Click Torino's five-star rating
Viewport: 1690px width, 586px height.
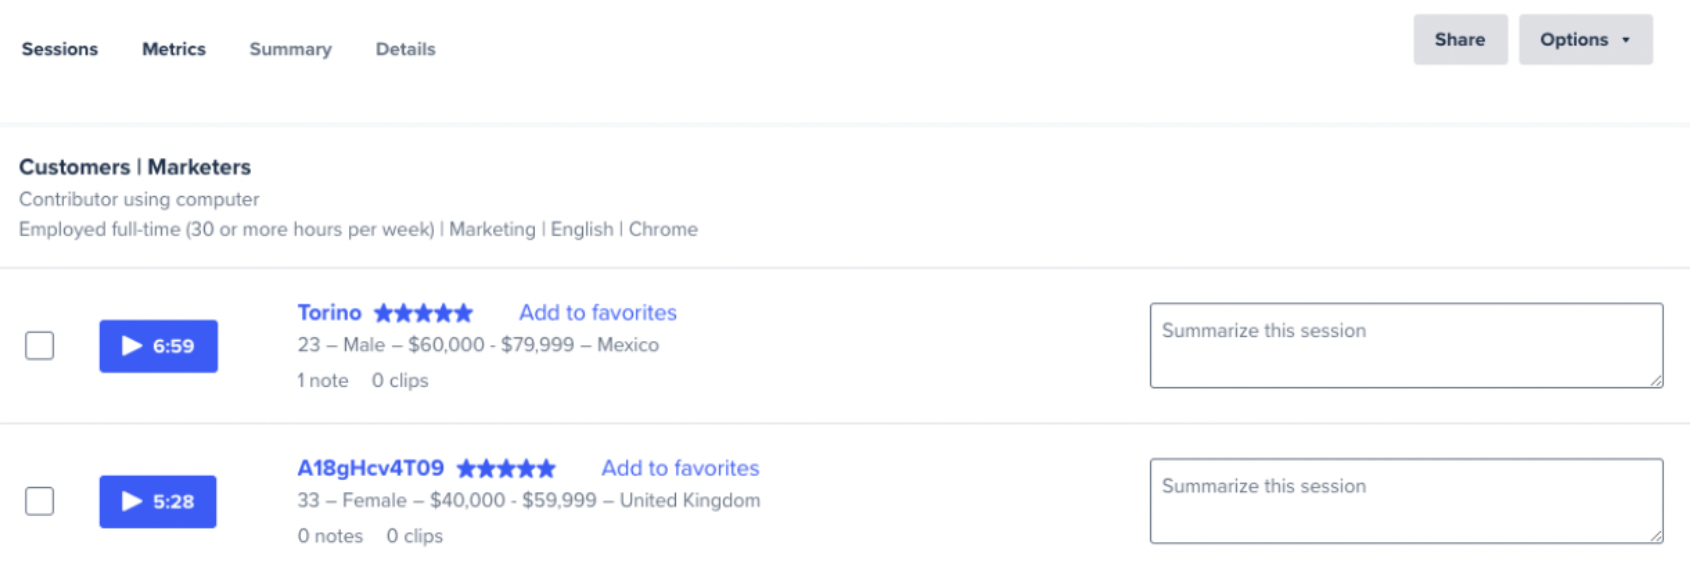(423, 313)
